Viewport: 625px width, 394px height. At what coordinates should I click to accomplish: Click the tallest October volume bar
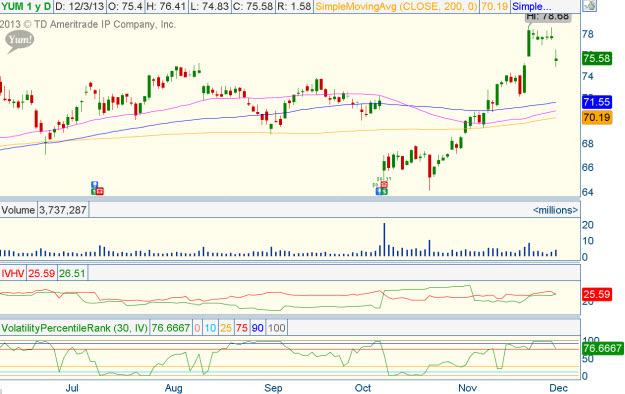point(385,239)
